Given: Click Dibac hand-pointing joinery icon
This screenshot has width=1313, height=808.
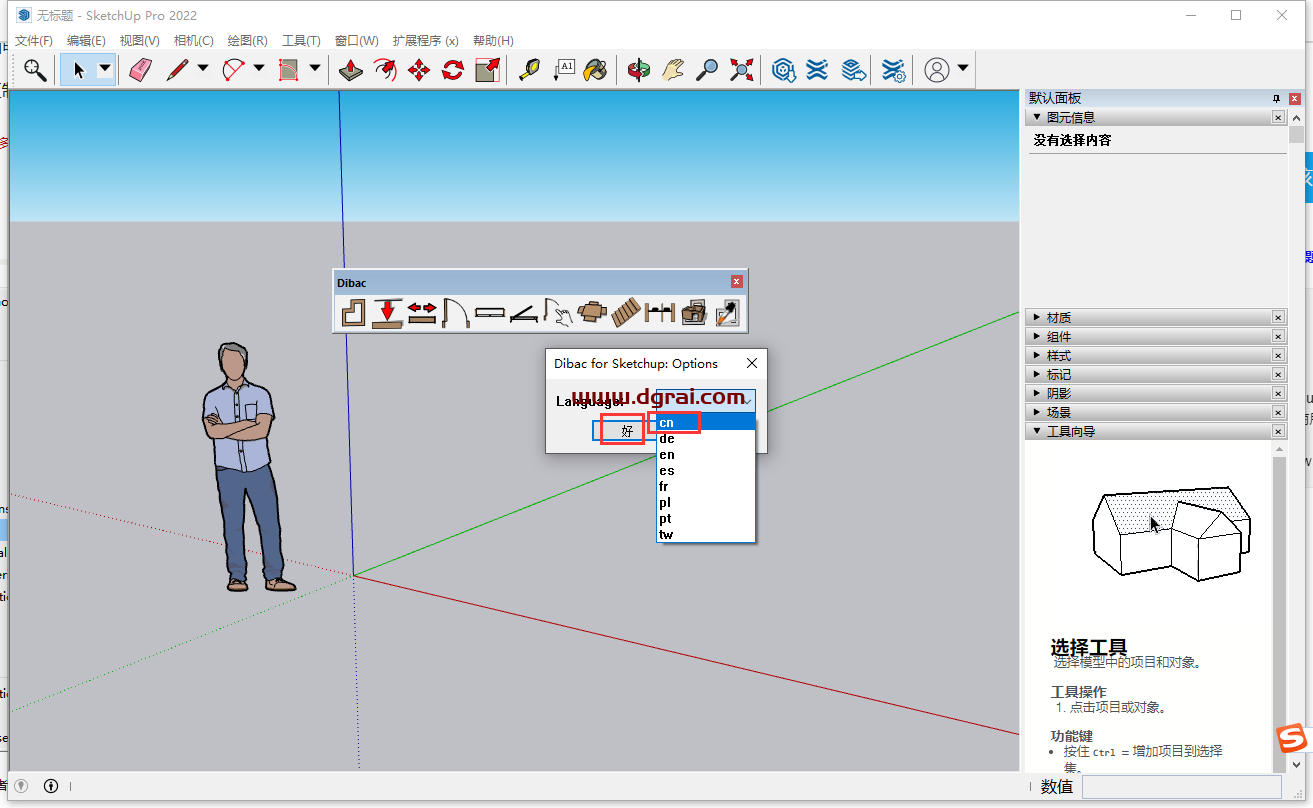Looking at the screenshot, I should click(x=558, y=314).
